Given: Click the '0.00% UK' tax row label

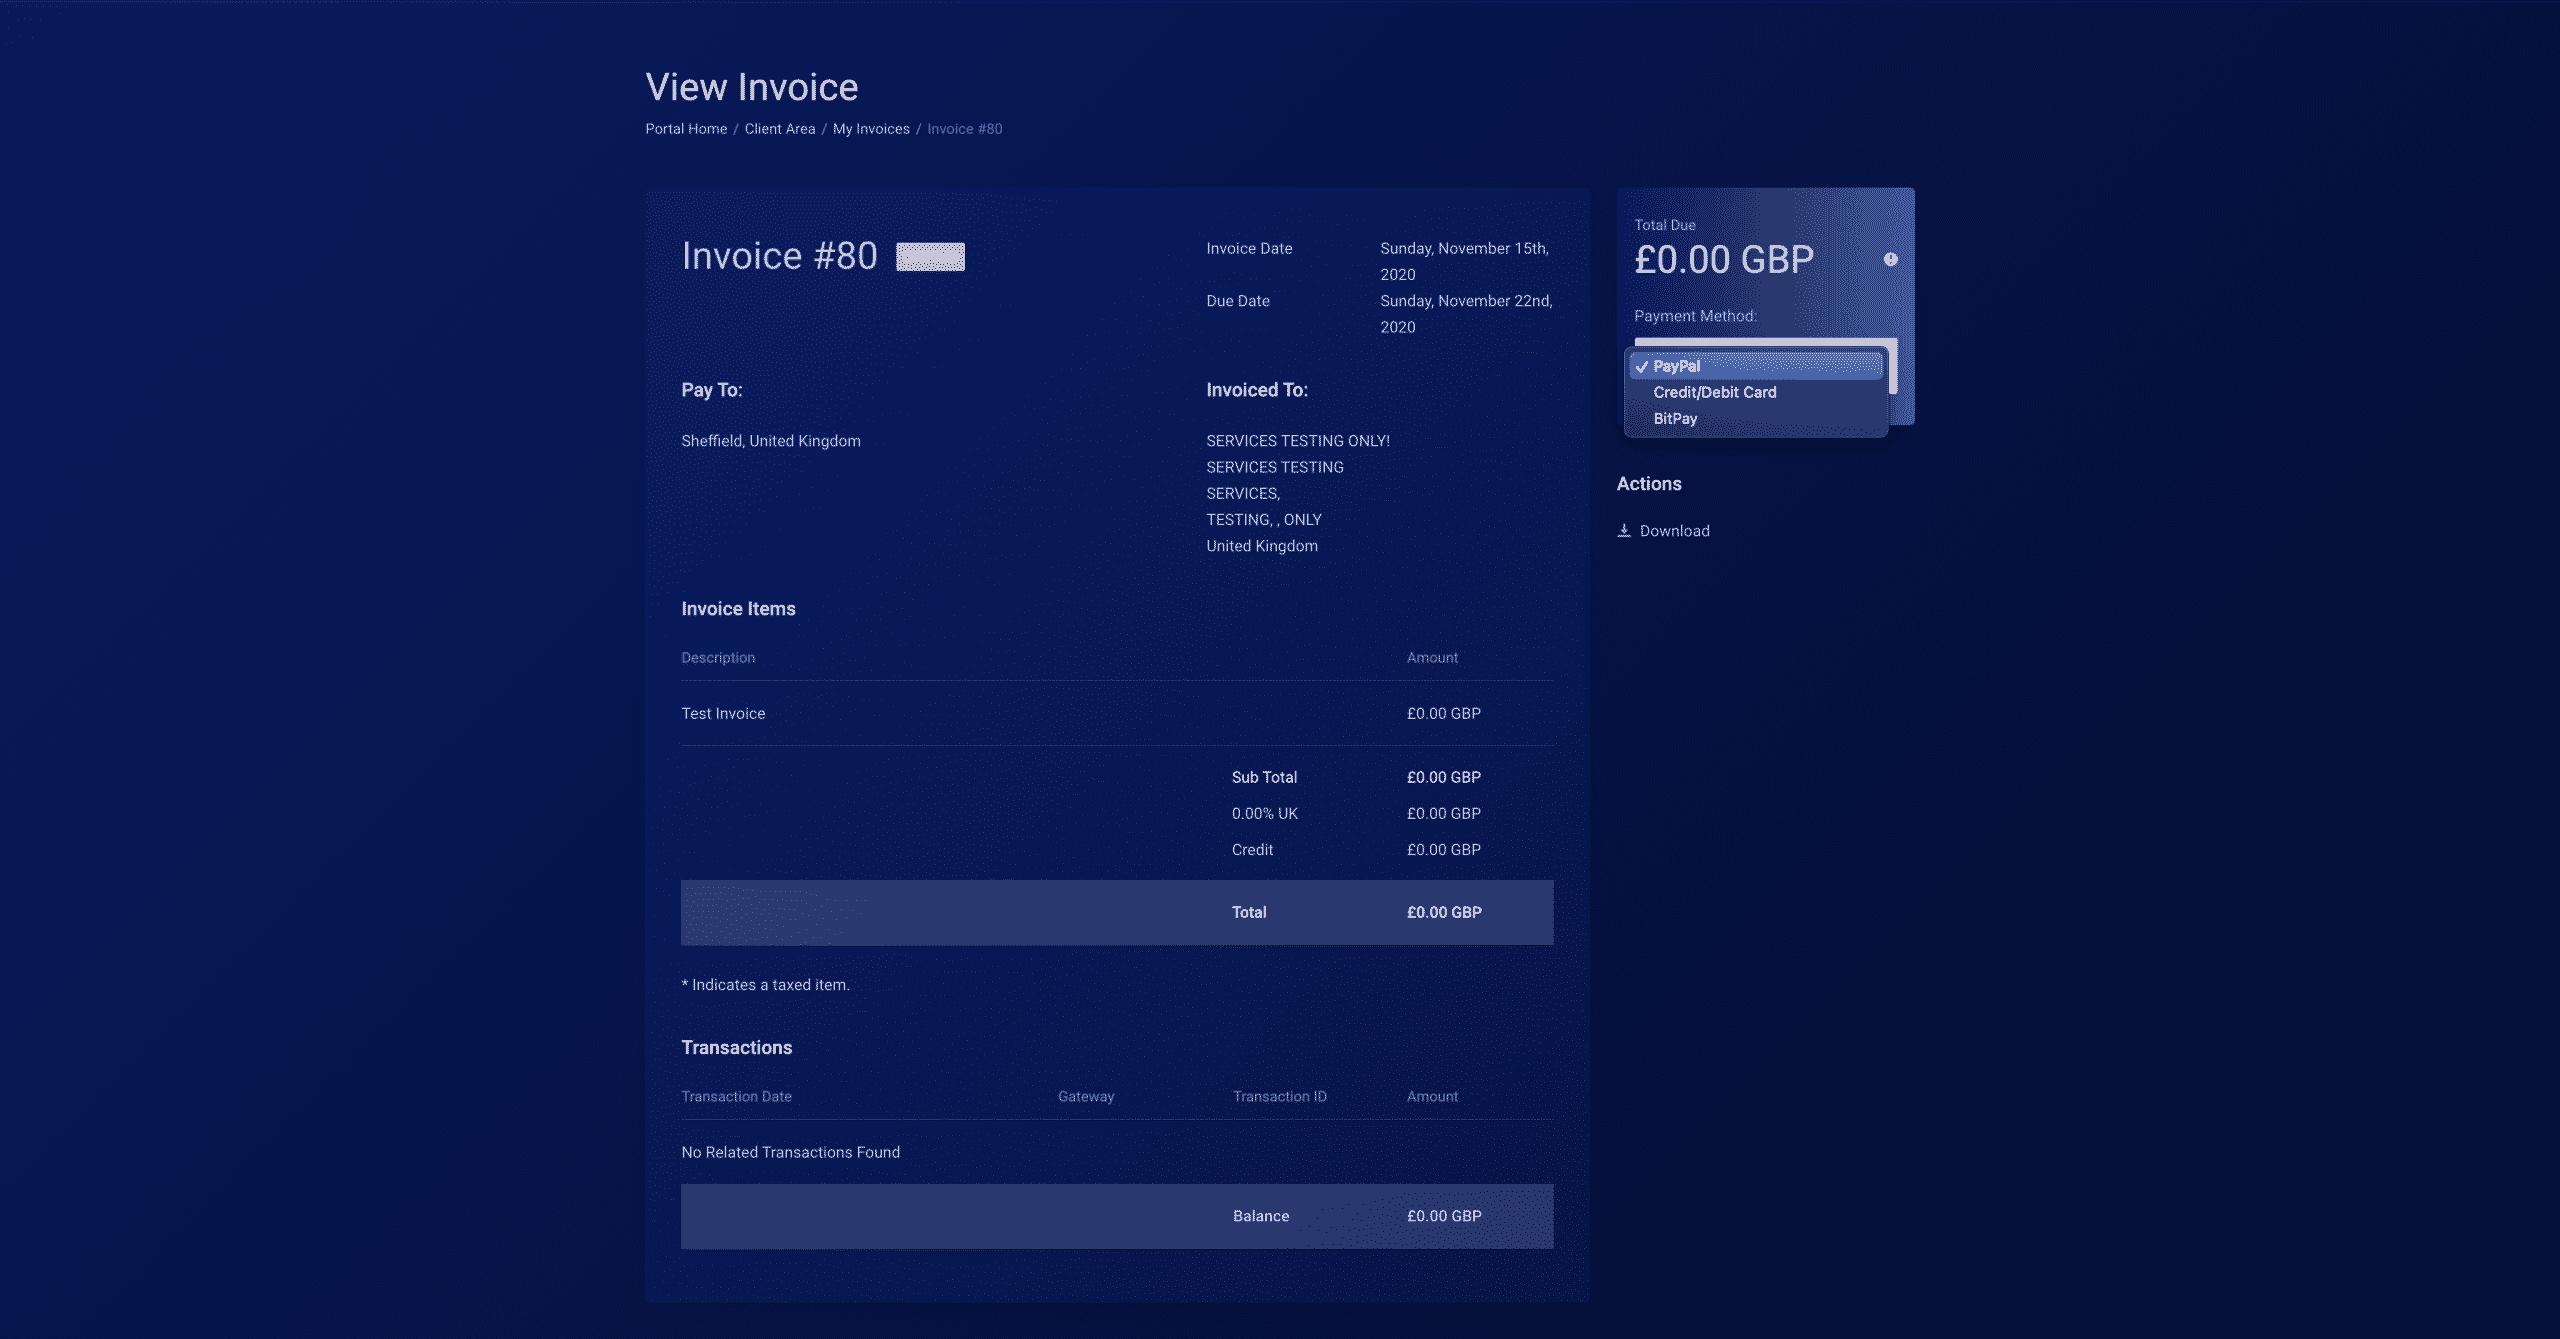Looking at the screenshot, I should [1264, 813].
